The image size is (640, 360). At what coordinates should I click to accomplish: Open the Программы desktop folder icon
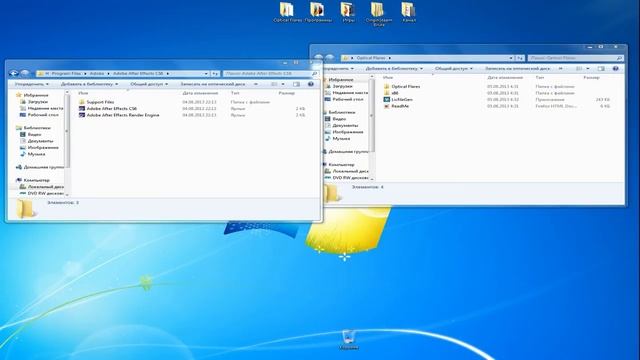[317, 11]
